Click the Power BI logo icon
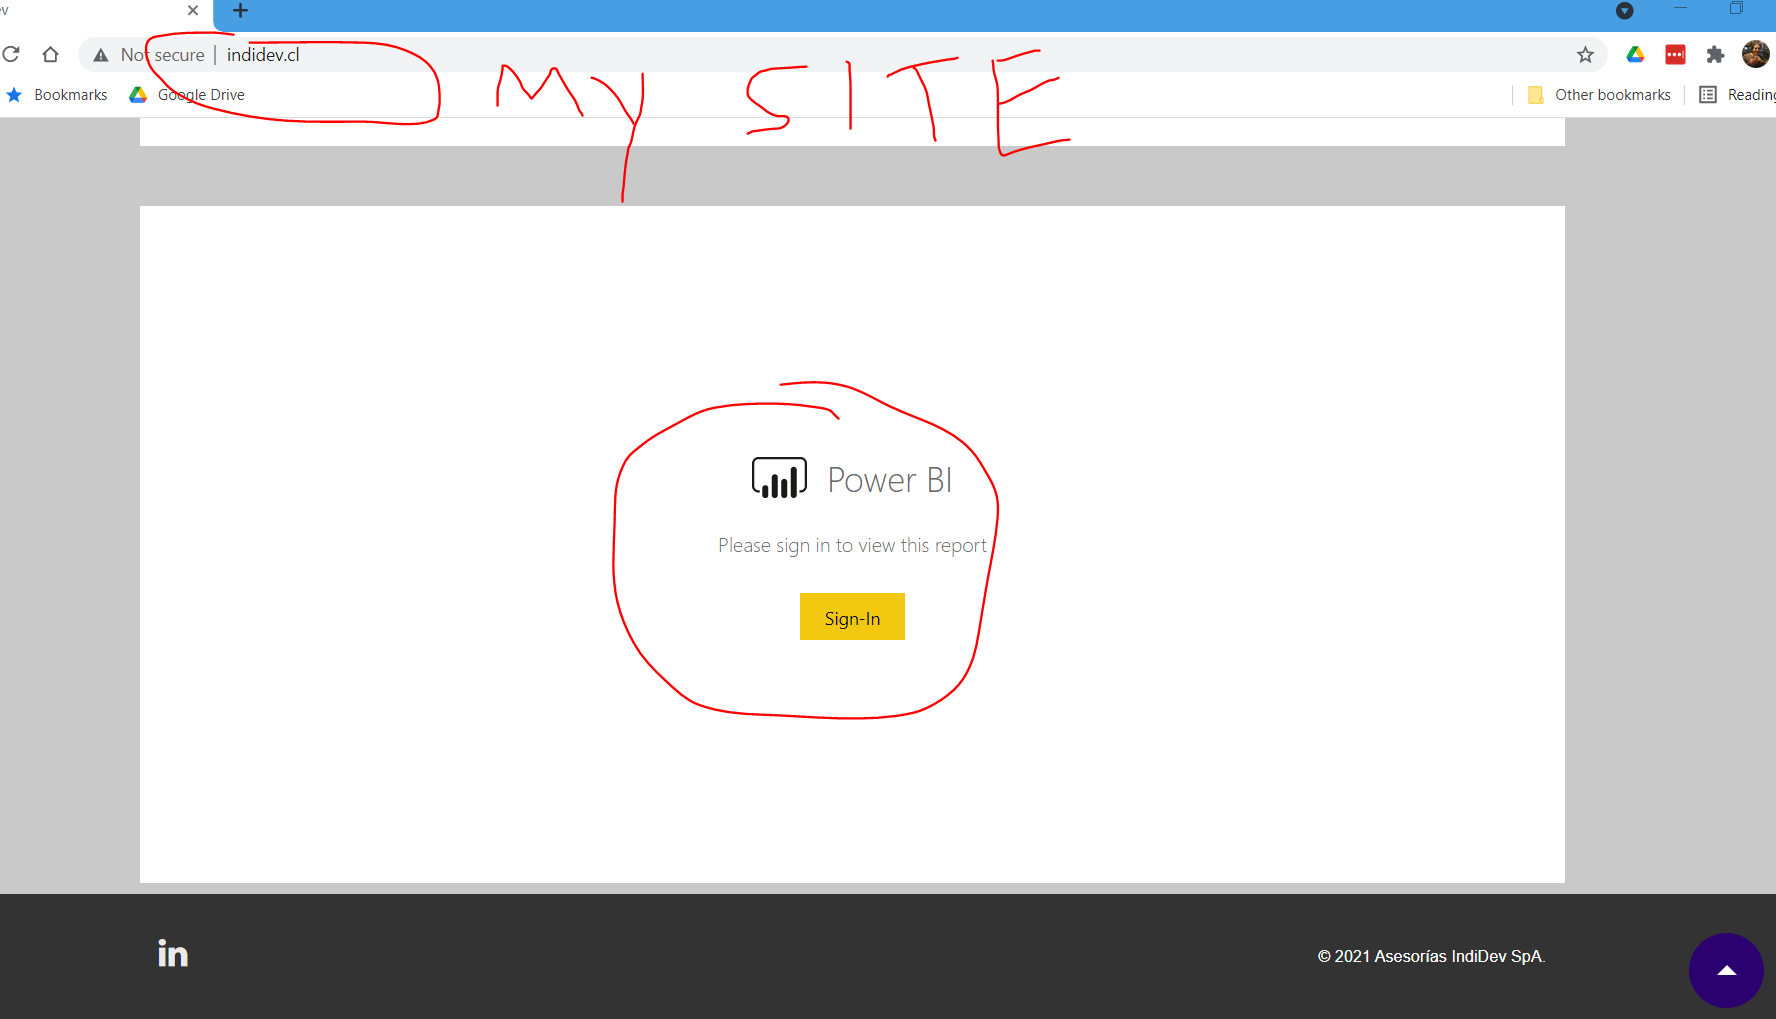This screenshot has height=1019, width=1776. (x=779, y=478)
